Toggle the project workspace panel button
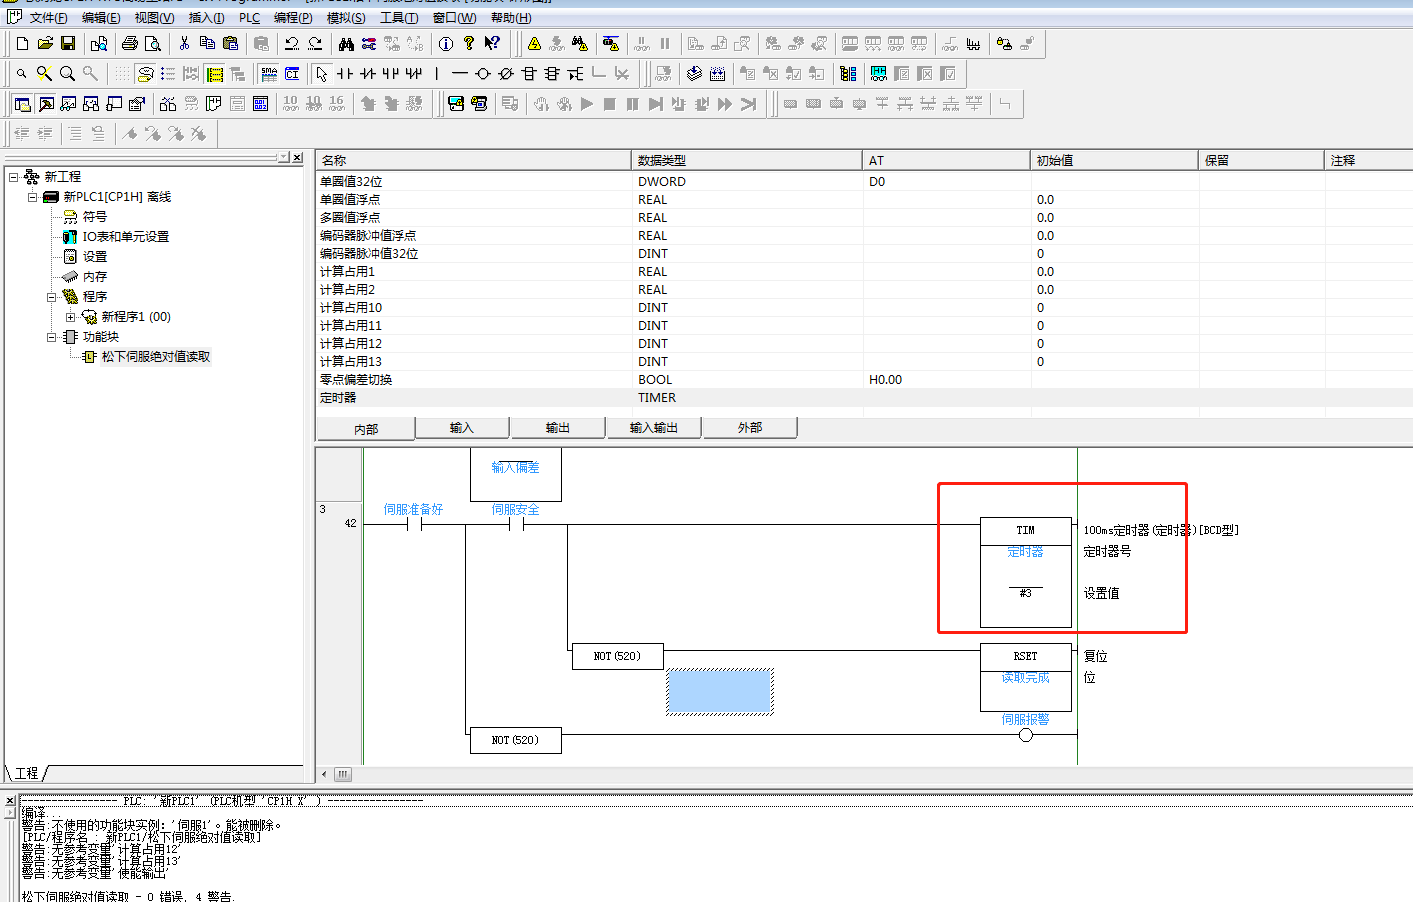 tap(23, 104)
